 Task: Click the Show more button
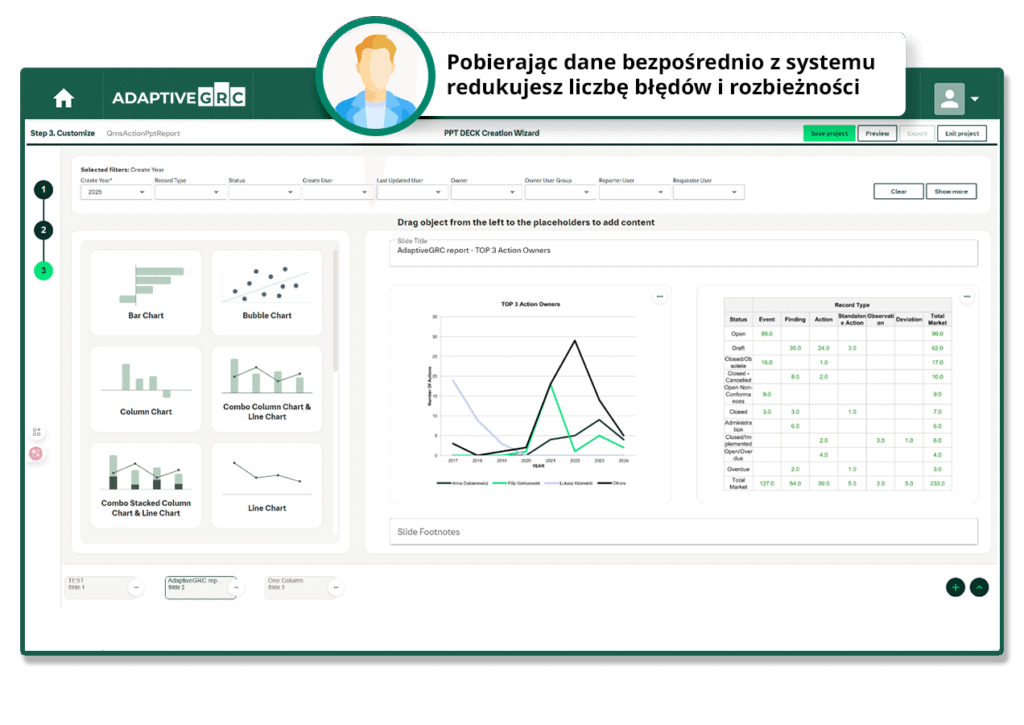[x=951, y=190]
